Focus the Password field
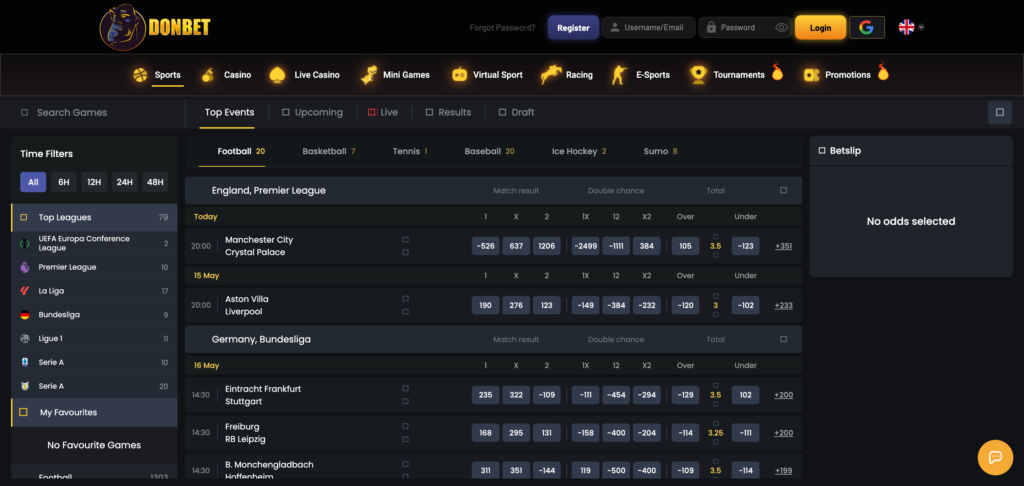 click(745, 27)
